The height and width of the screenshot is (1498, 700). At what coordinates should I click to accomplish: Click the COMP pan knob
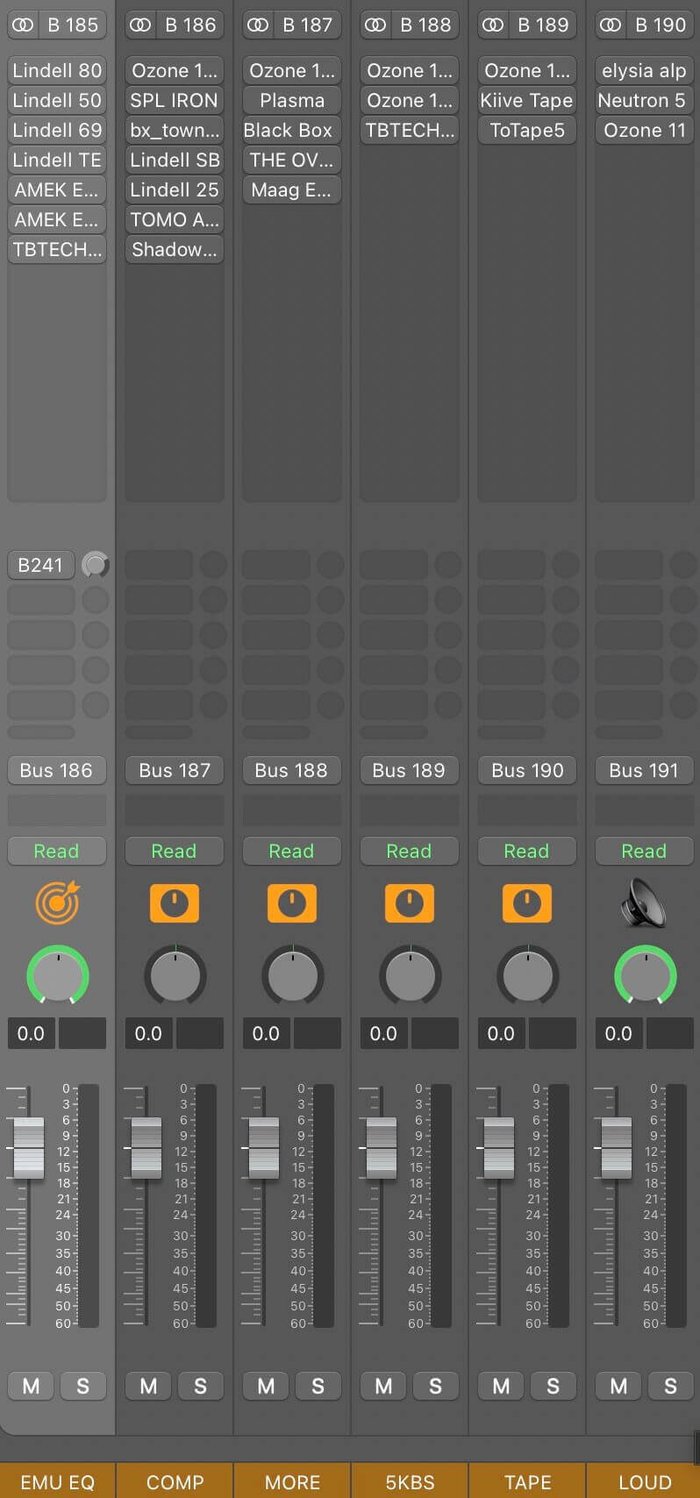(x=175, y=975)
